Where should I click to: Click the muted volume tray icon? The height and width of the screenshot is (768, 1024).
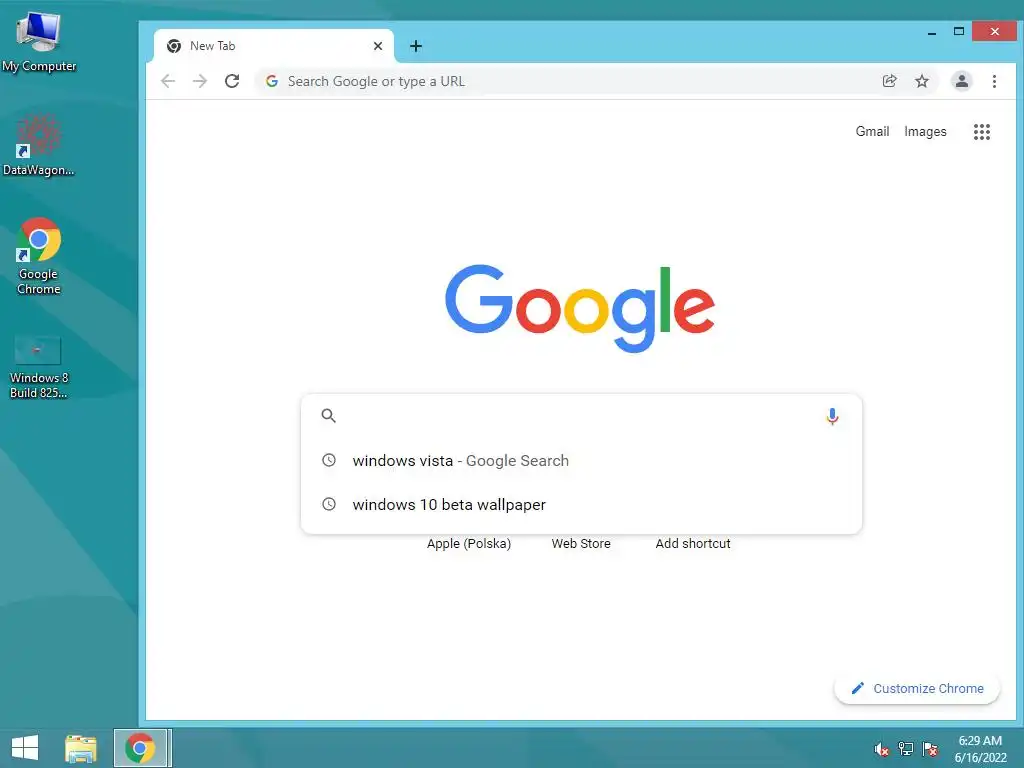tap(881, 749)
